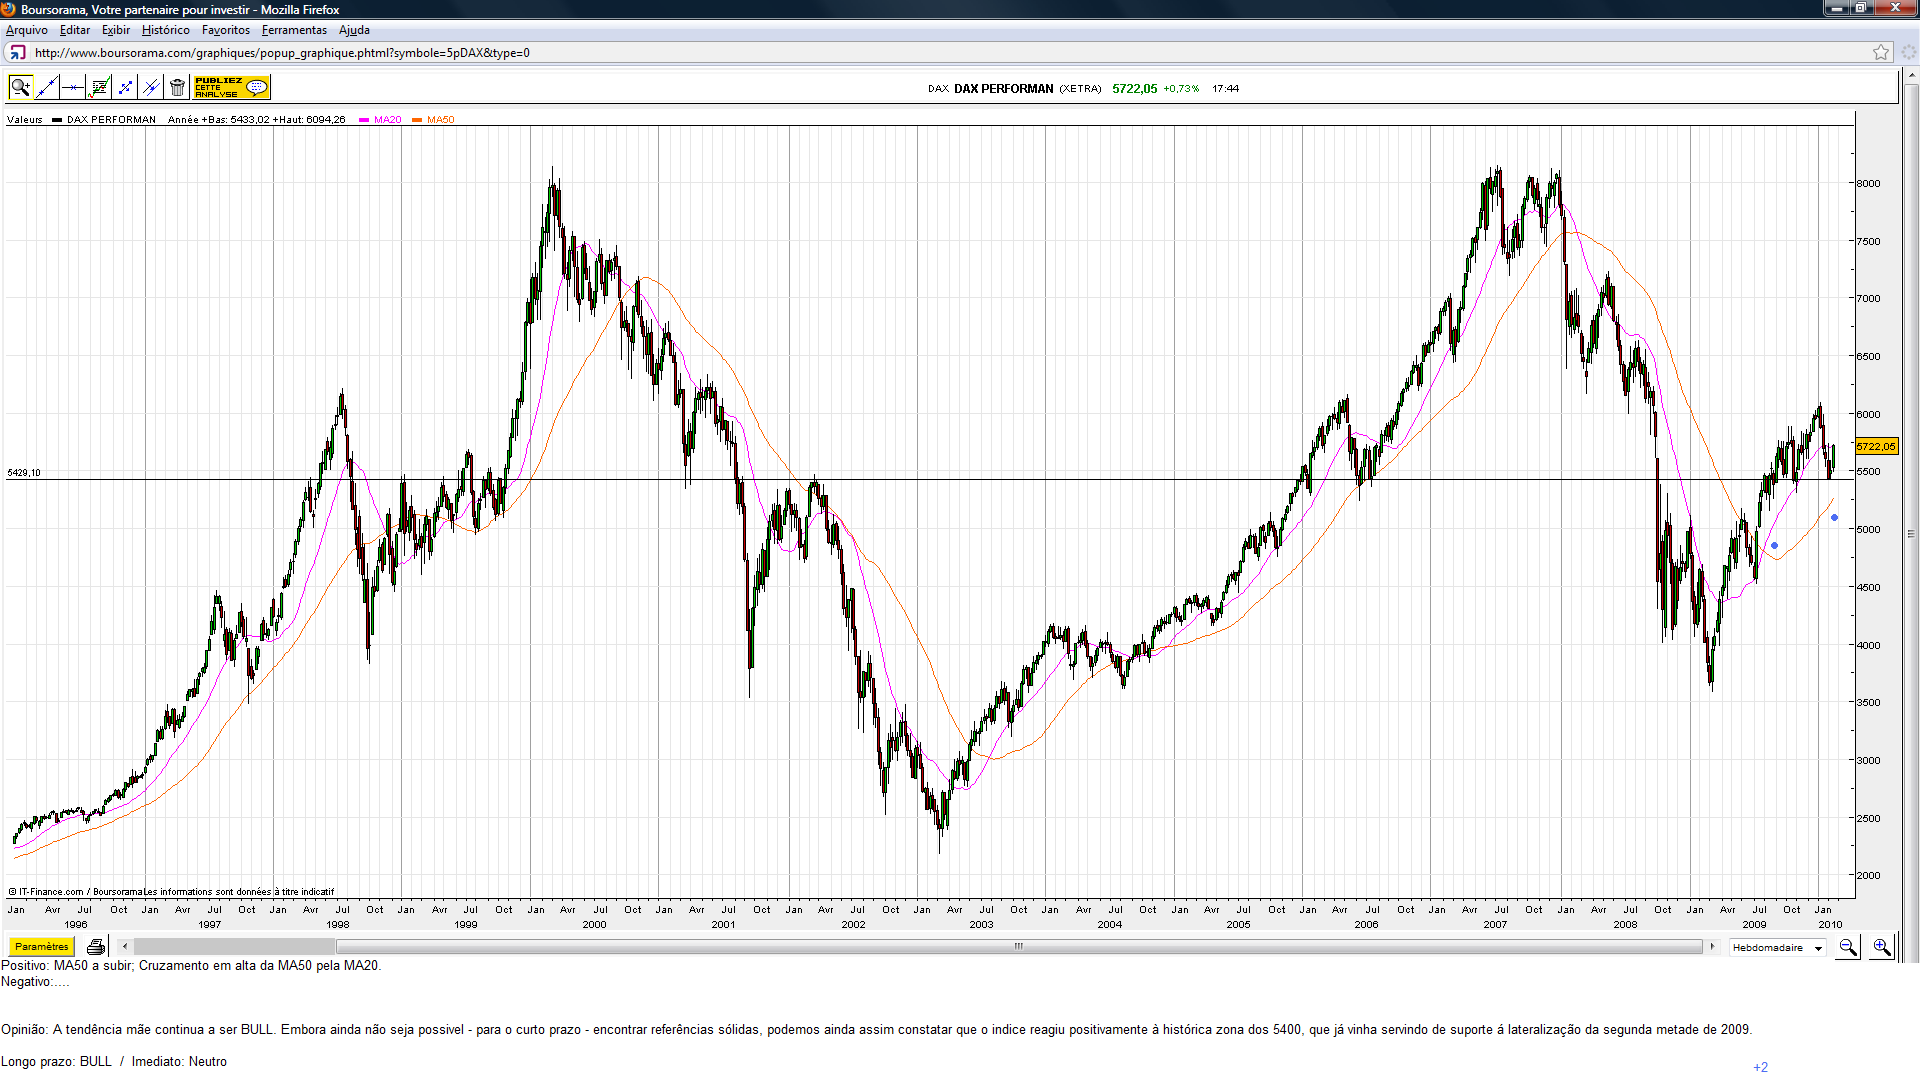Select the parallel channel drawing tool

coord(151,88)
